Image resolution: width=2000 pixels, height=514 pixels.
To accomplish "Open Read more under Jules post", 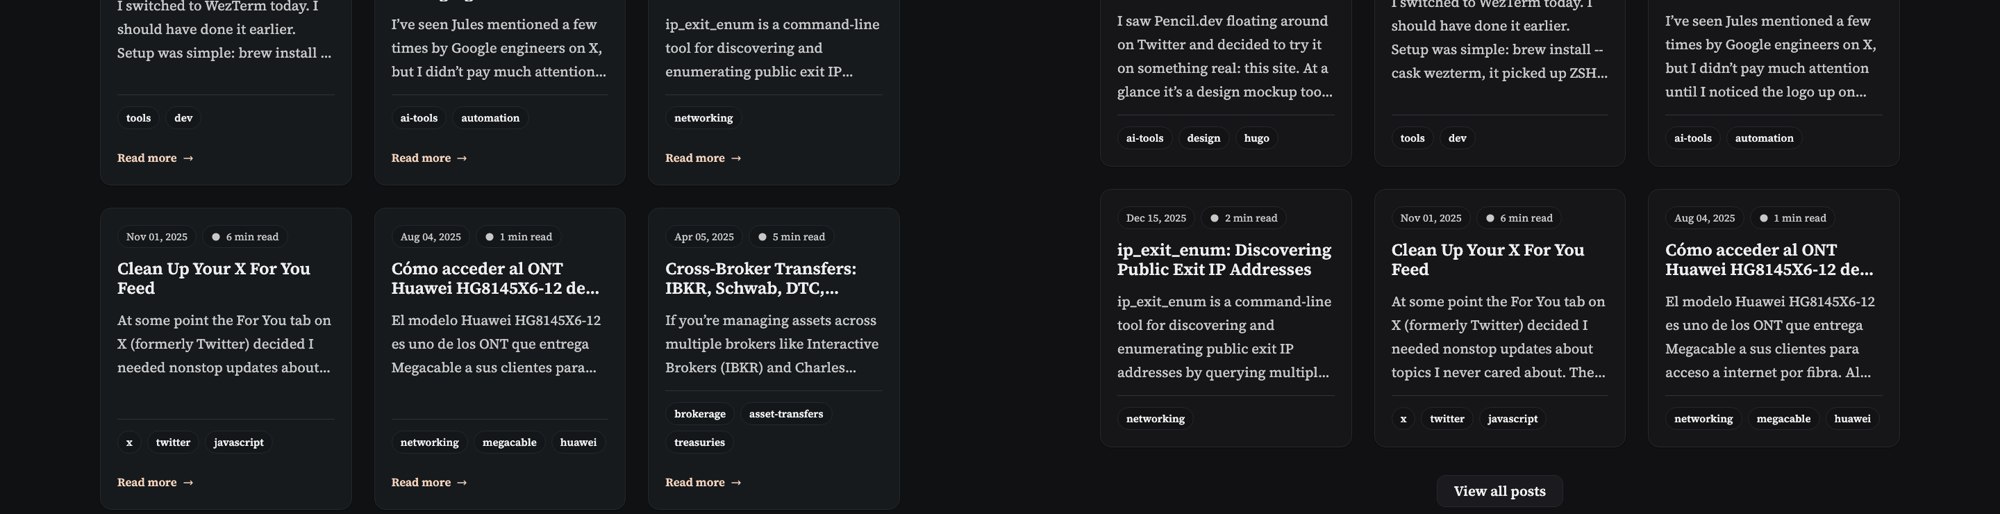I will (429, 158).
